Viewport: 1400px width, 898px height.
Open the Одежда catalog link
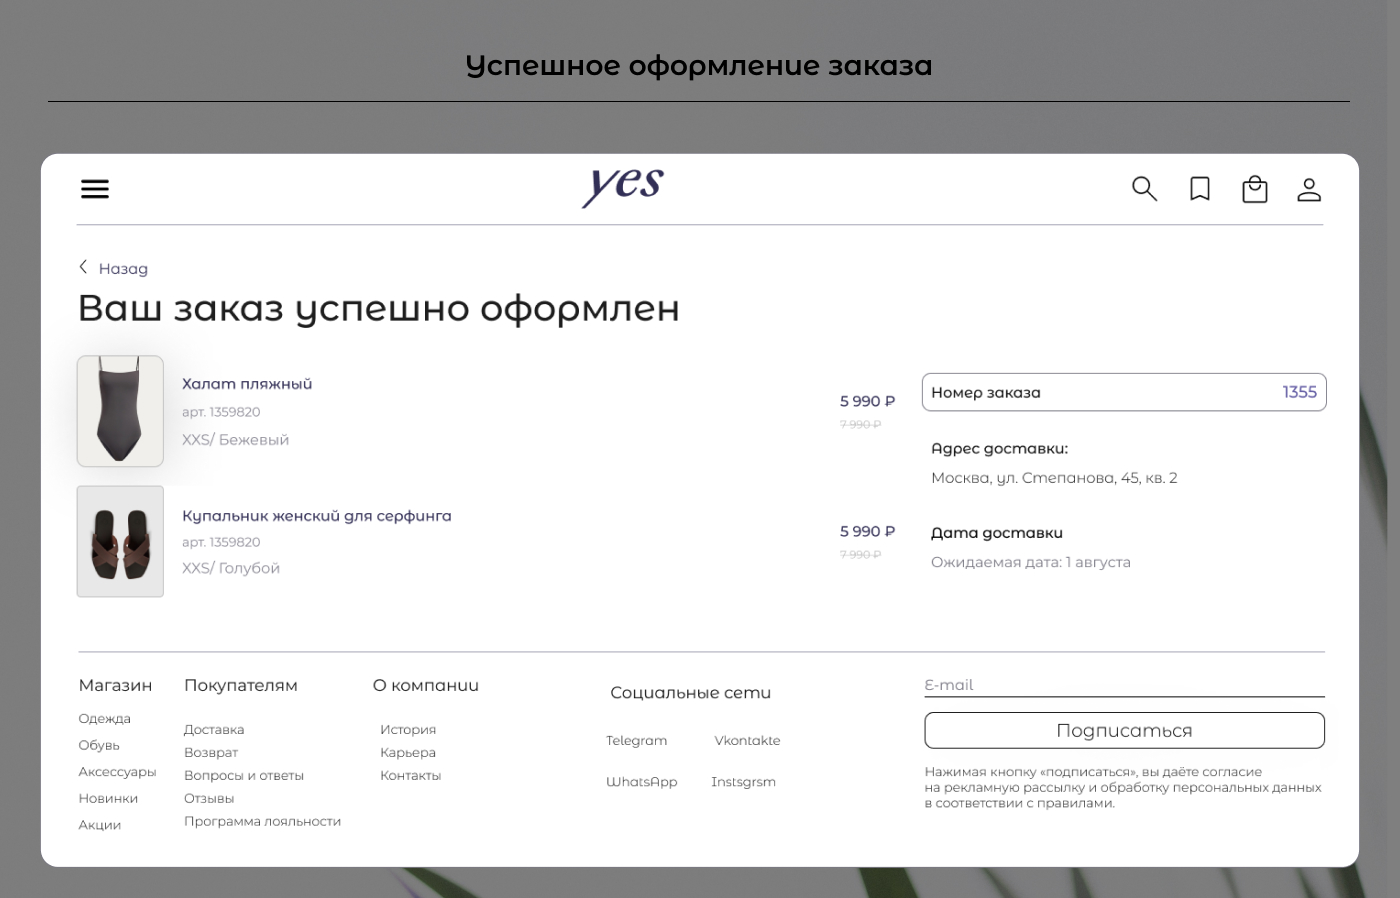104,718
